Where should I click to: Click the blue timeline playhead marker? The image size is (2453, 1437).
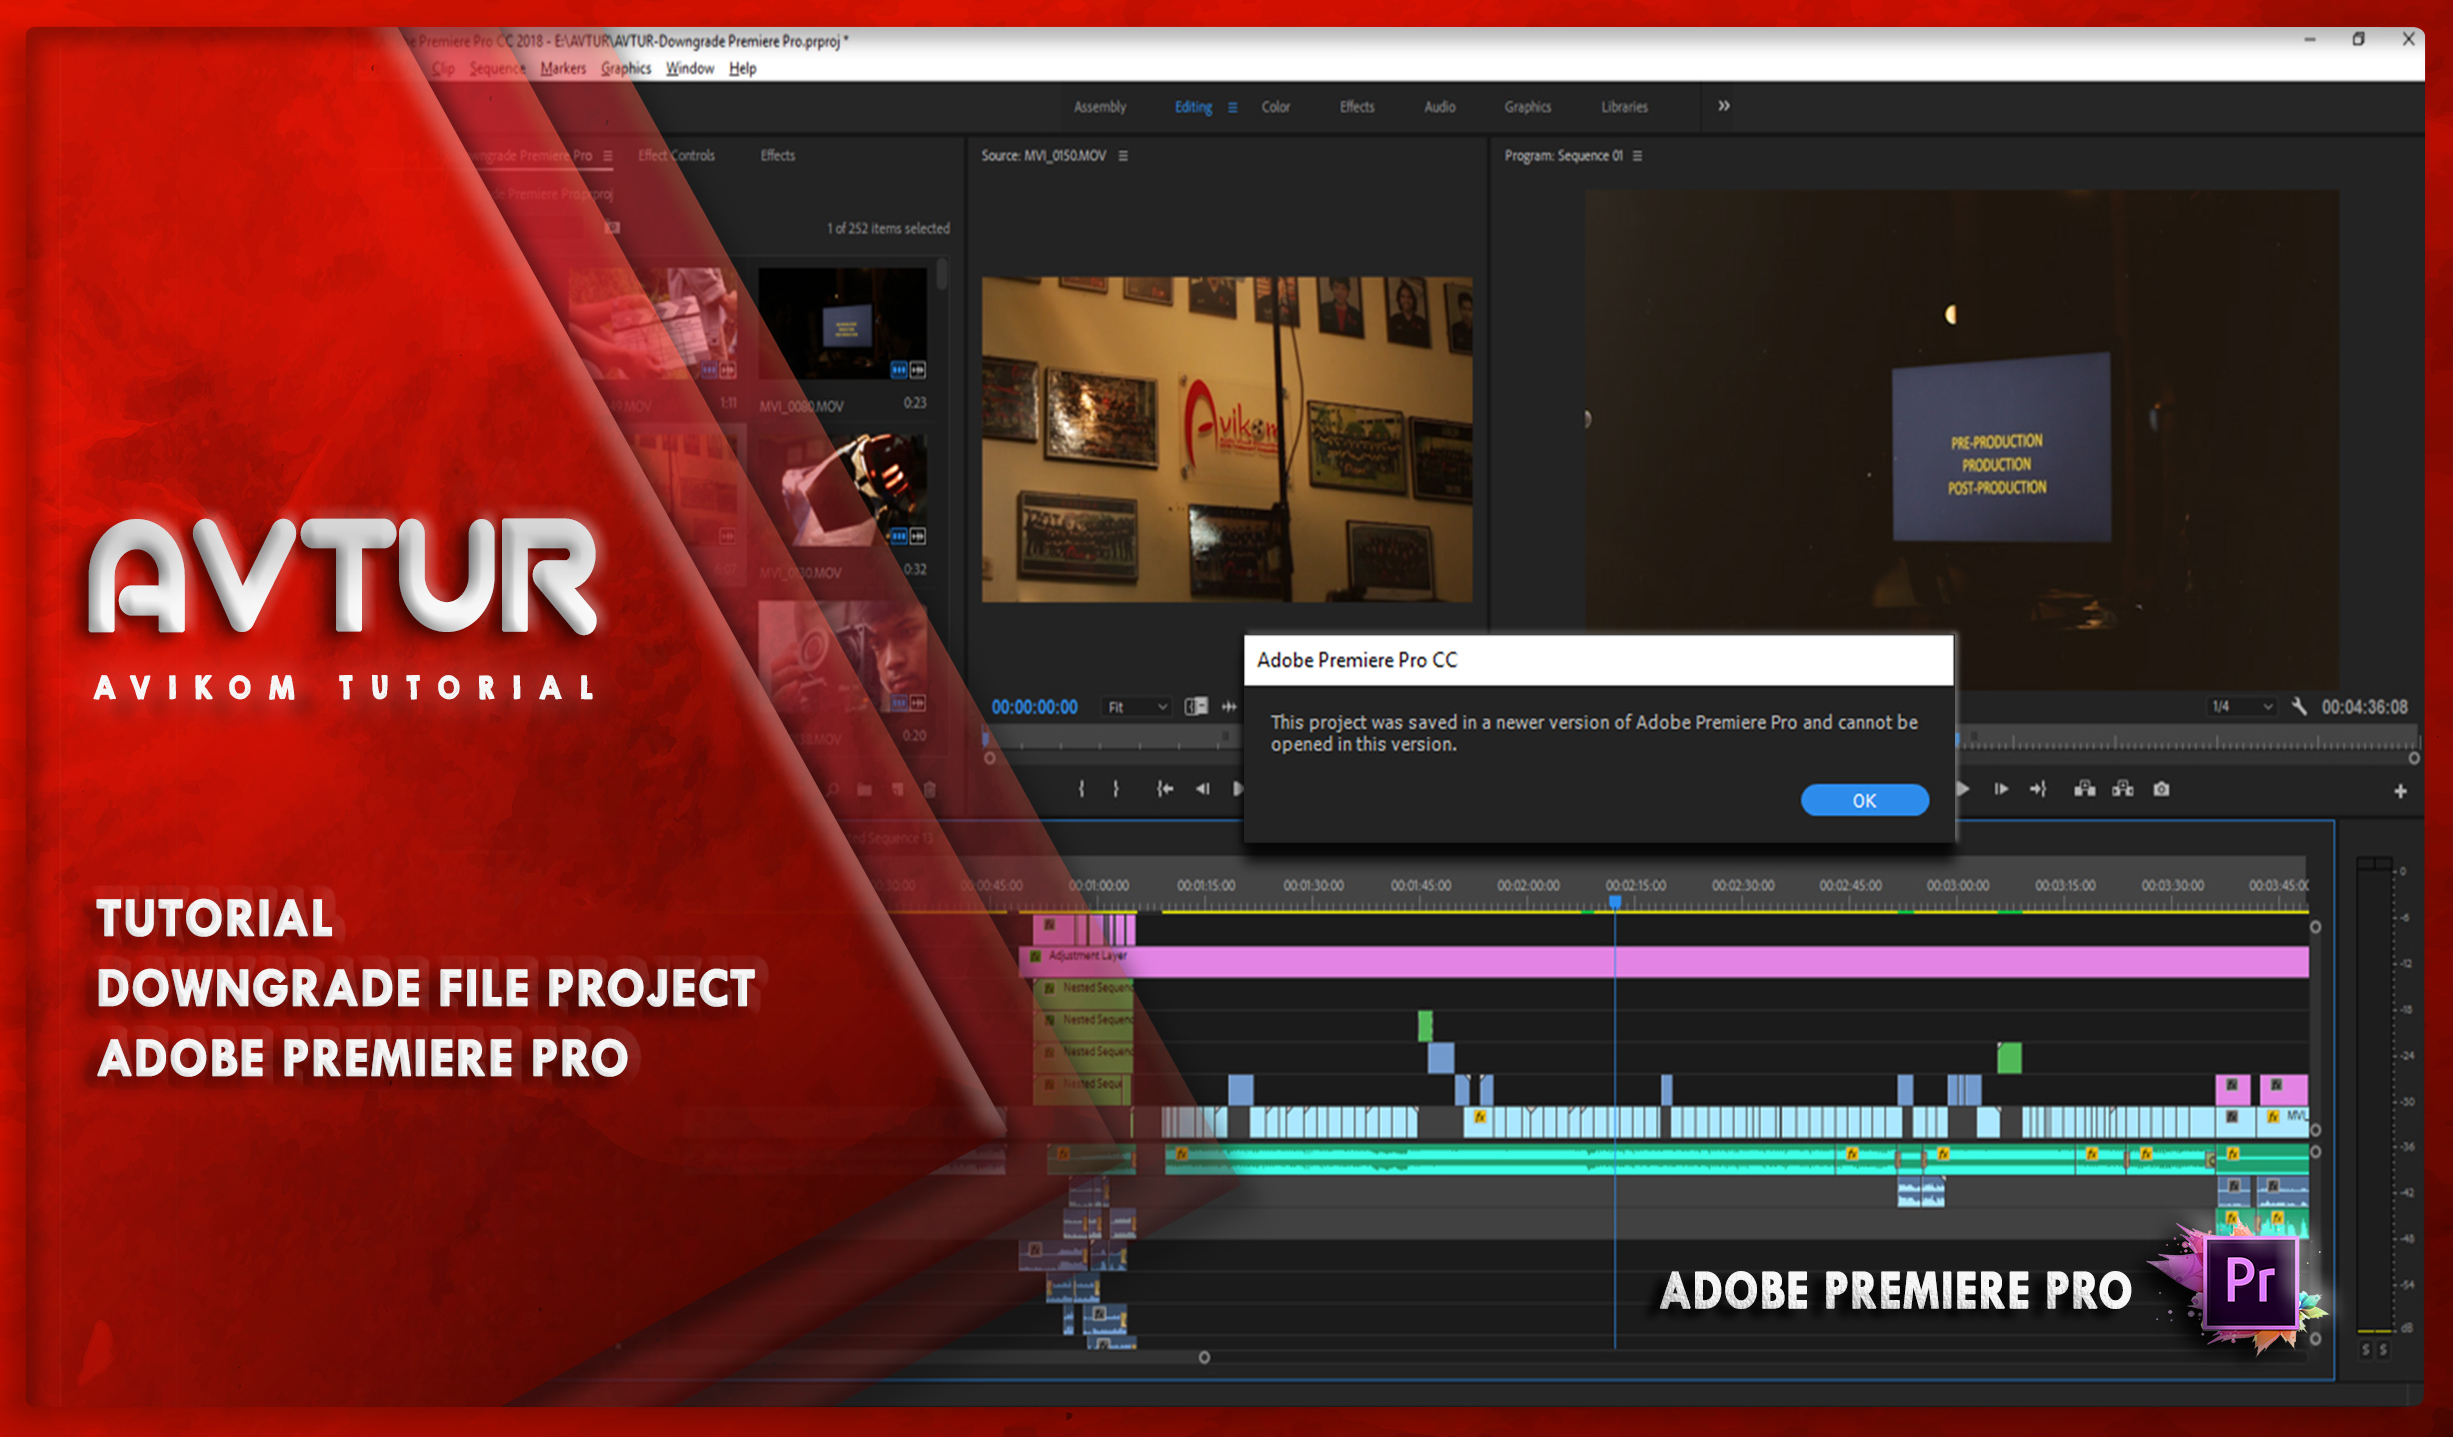(1615, 901)
